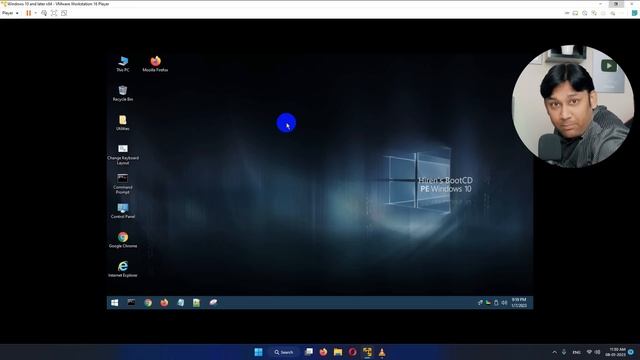The height and width of the screenshot is (360, 640).
Task: Open Wi-Fi quick settings on host tray
Action: (589, 352)
